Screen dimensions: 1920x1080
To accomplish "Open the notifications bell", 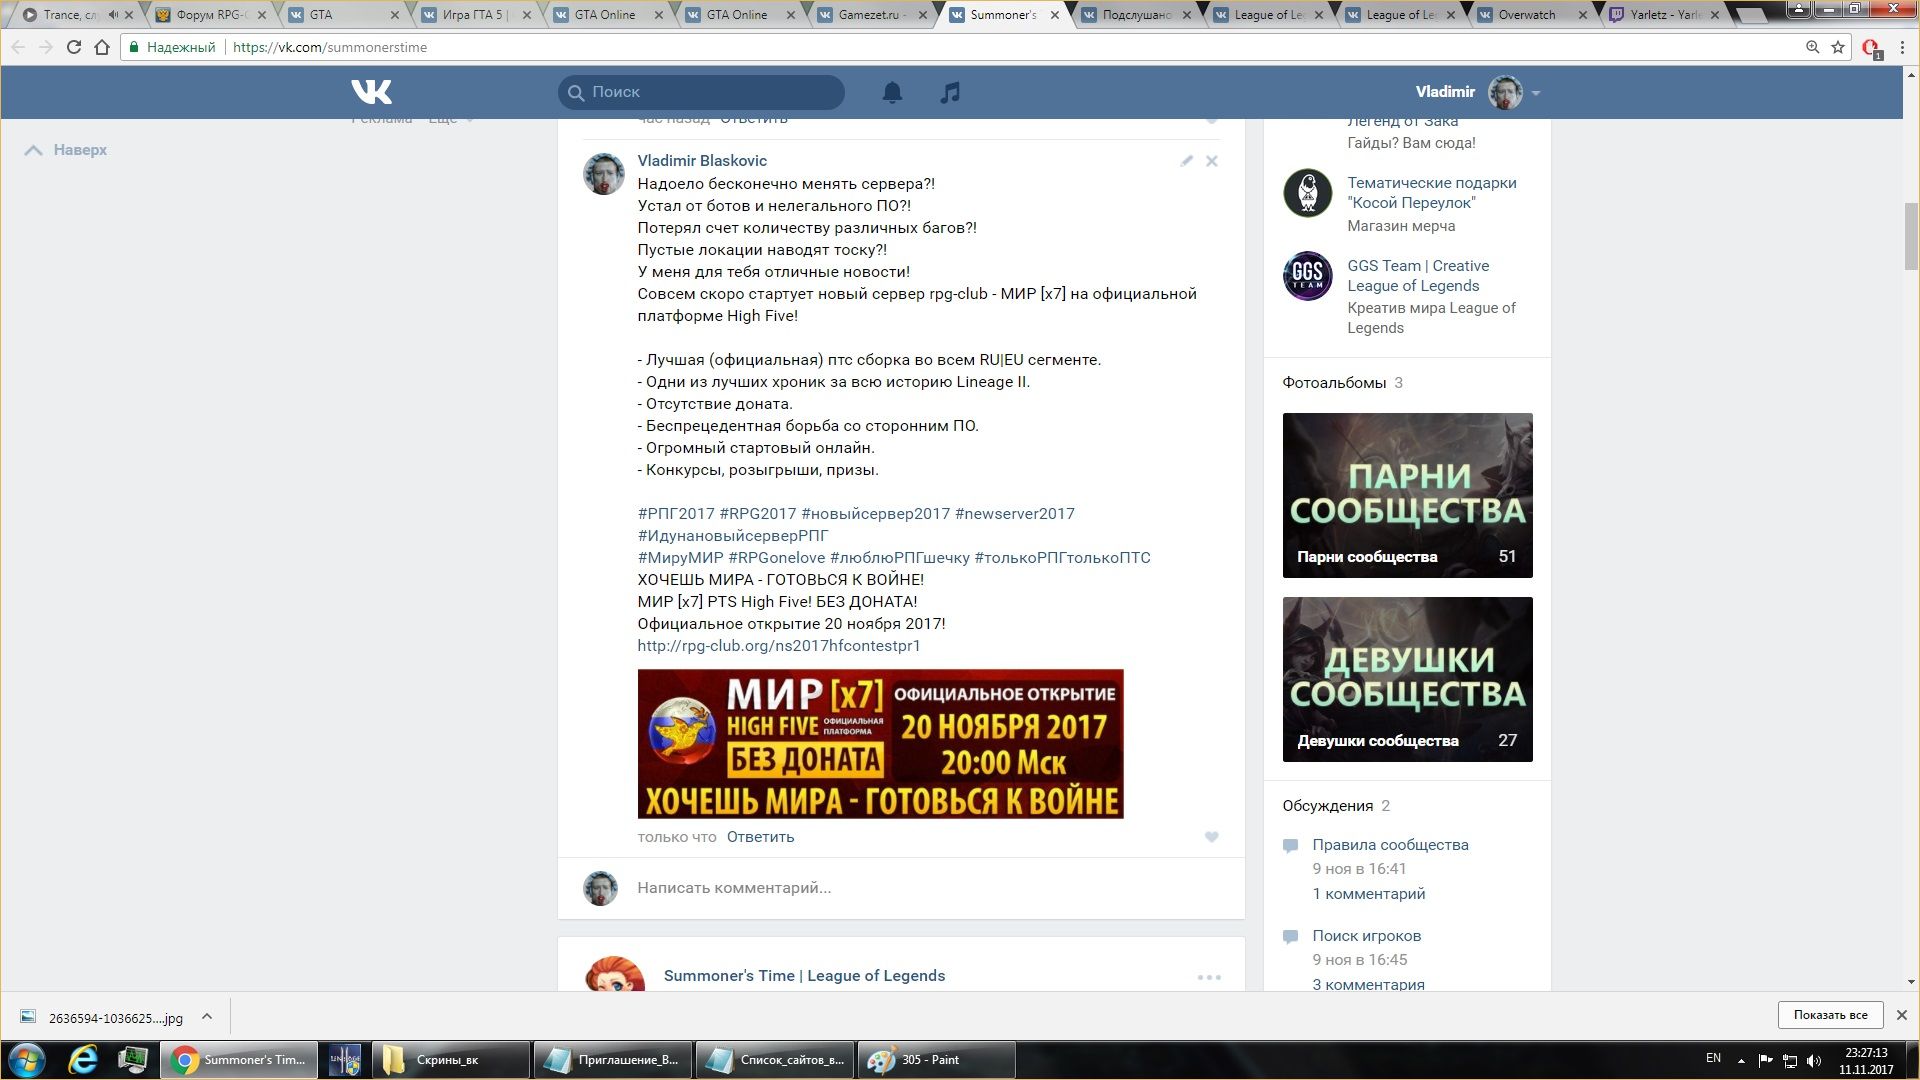I will [x=892, y=92].
